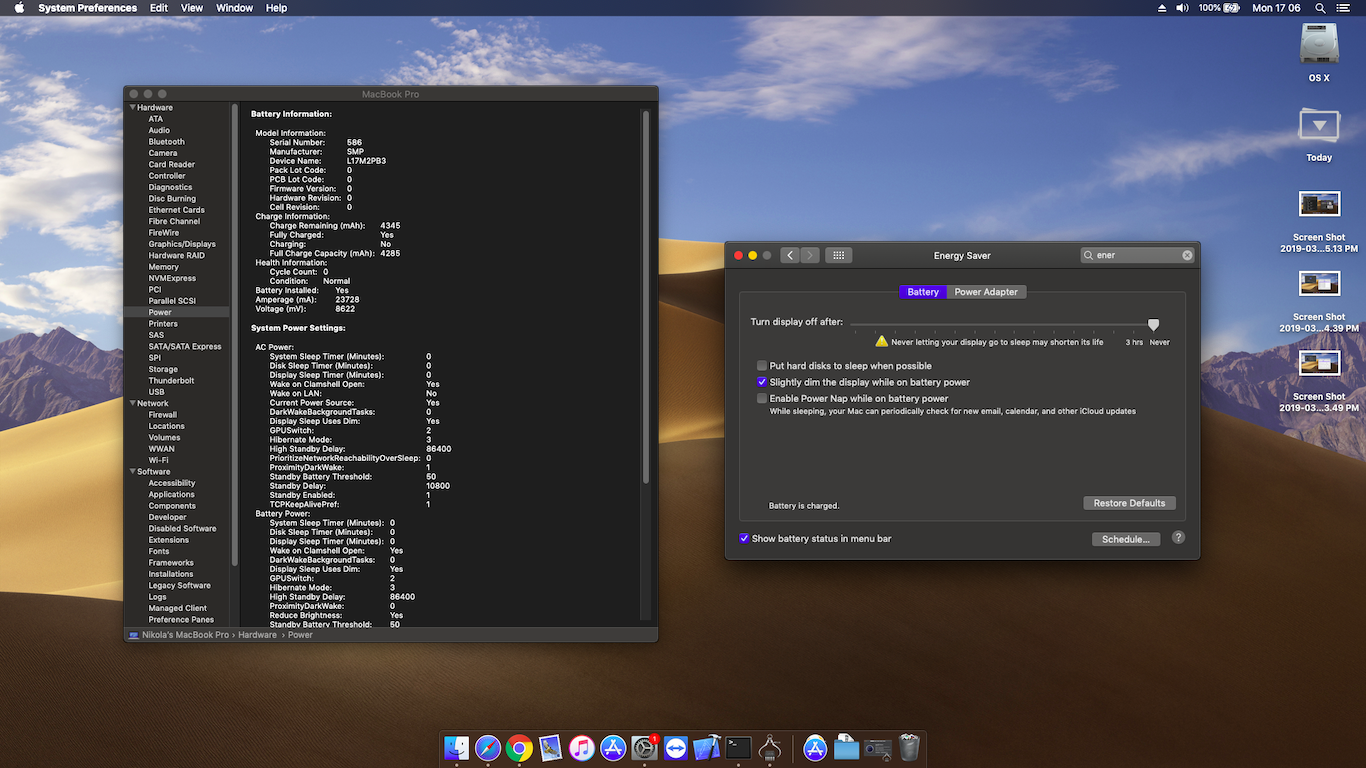Open the Schedule... dialog

click(x=1126, y=539)
